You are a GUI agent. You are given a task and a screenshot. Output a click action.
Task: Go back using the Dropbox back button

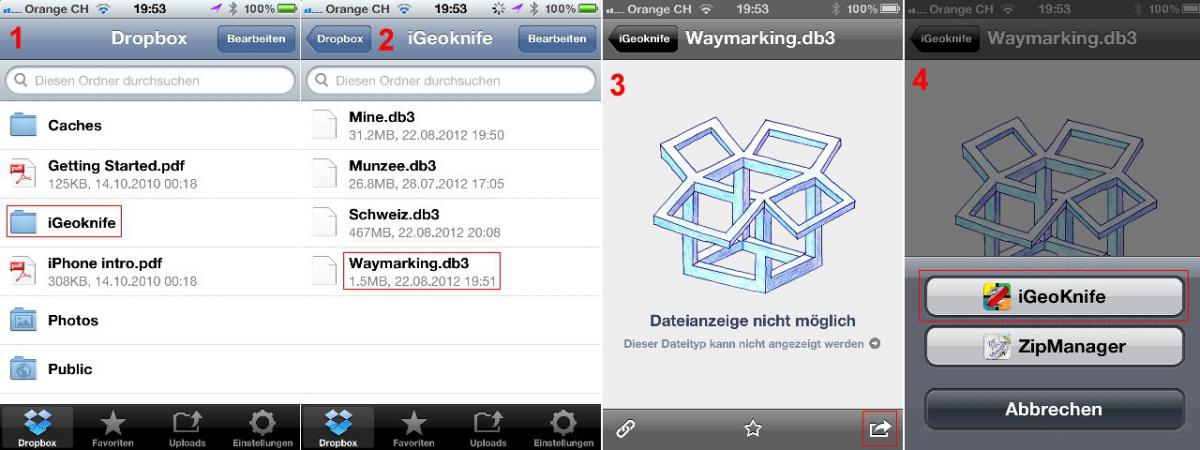pyautogui.click(x=338, y=39)
